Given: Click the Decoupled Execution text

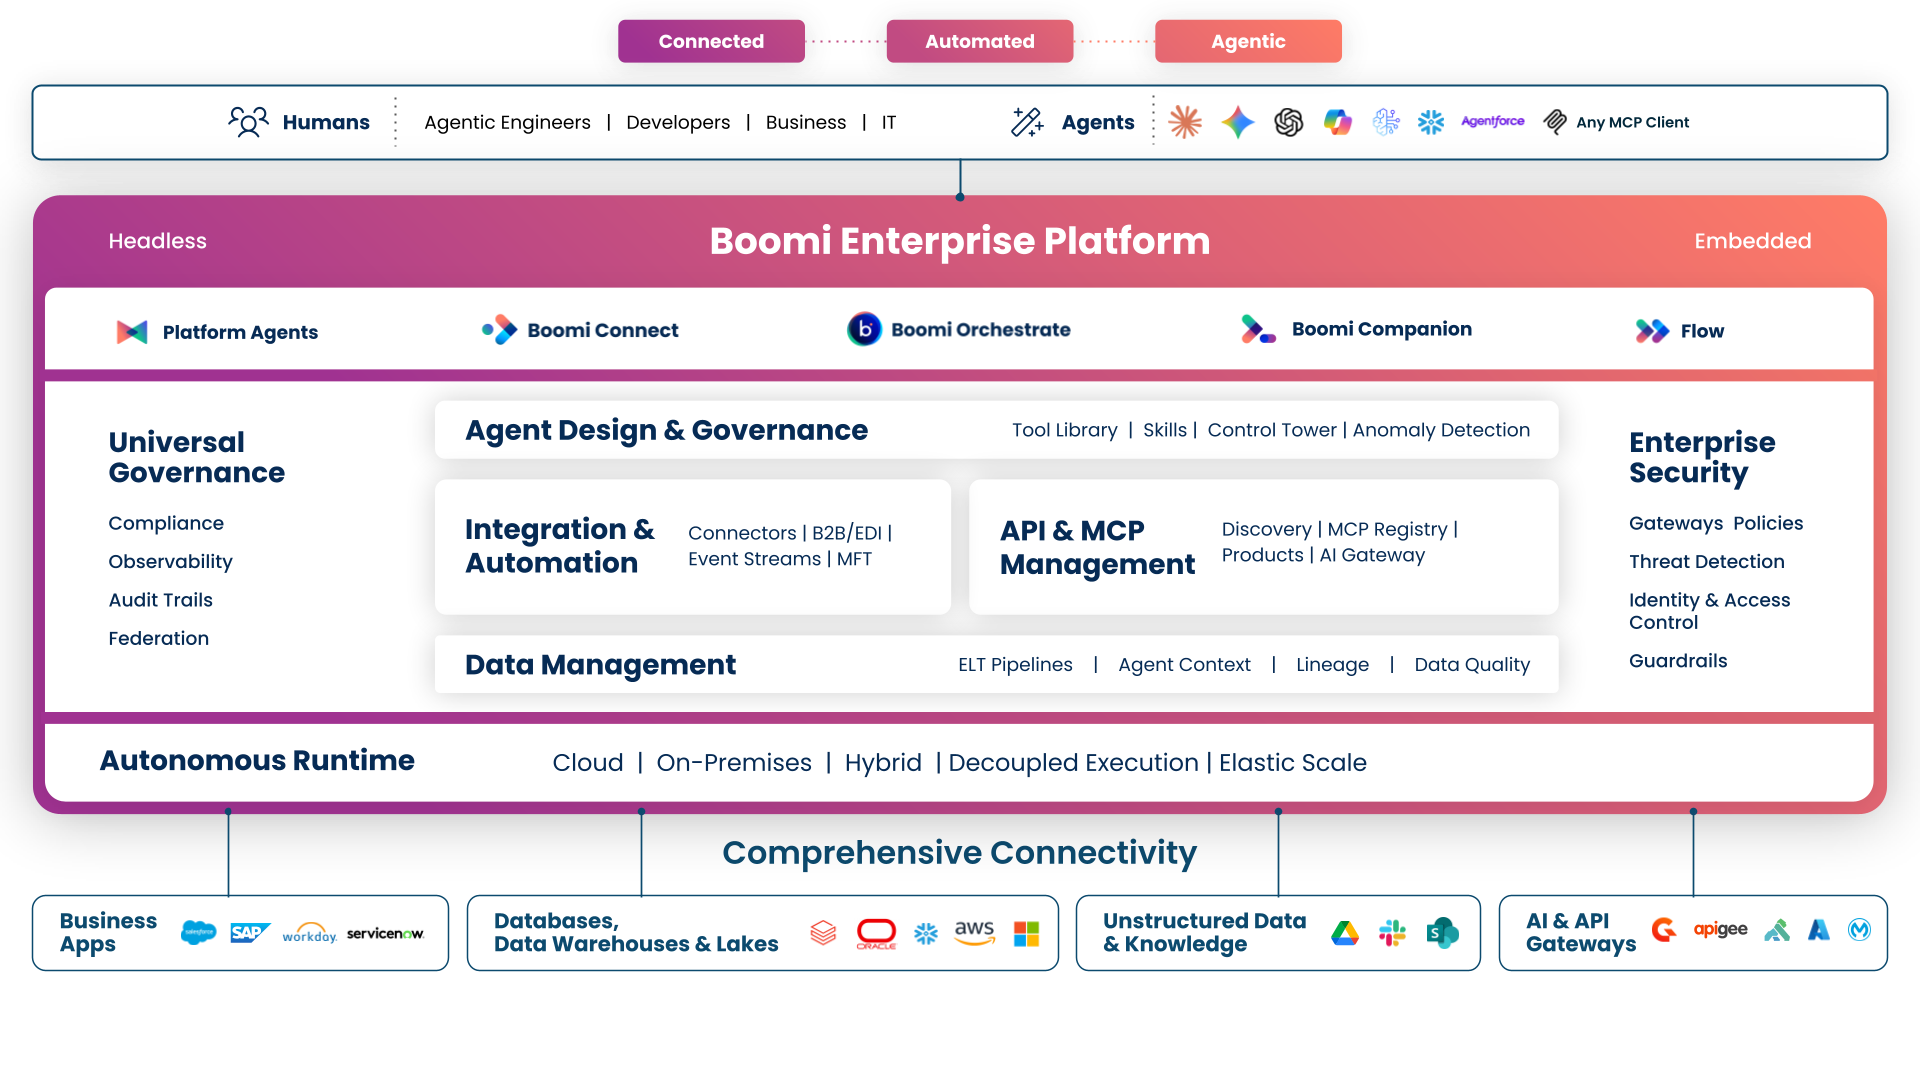Looking at the screenshot, I should [1073, 763].
